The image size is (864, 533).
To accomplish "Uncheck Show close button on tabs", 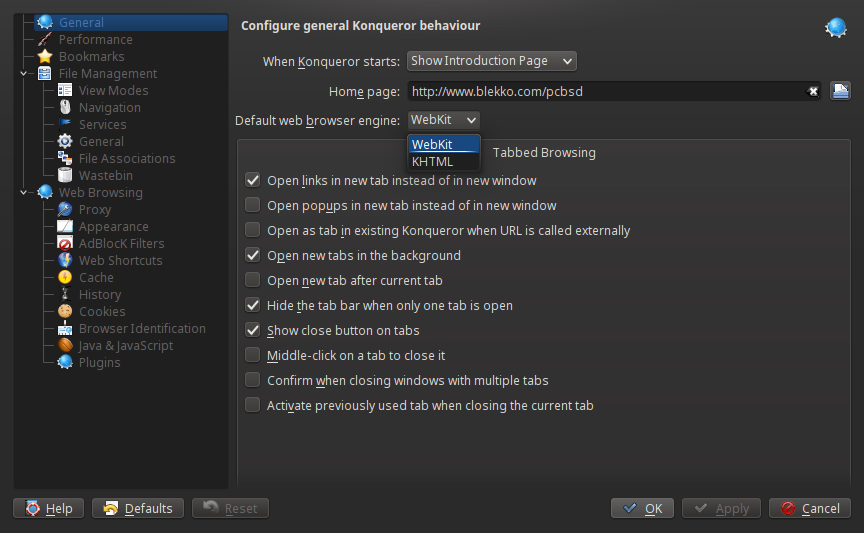I will pos(253,330).
